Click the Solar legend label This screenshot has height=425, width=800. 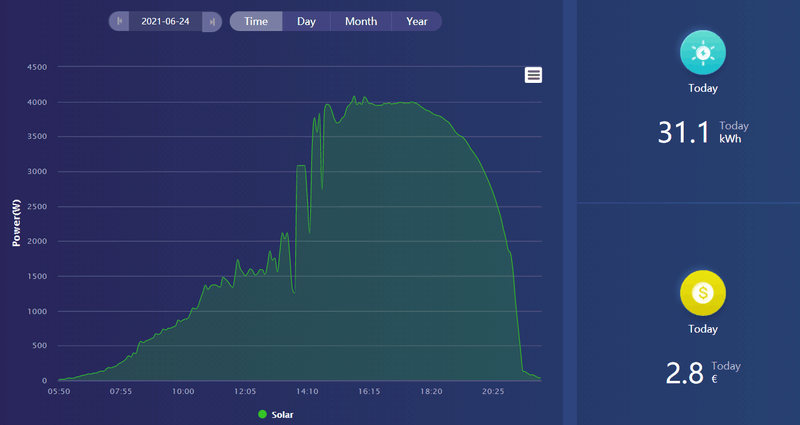point(282,415)
